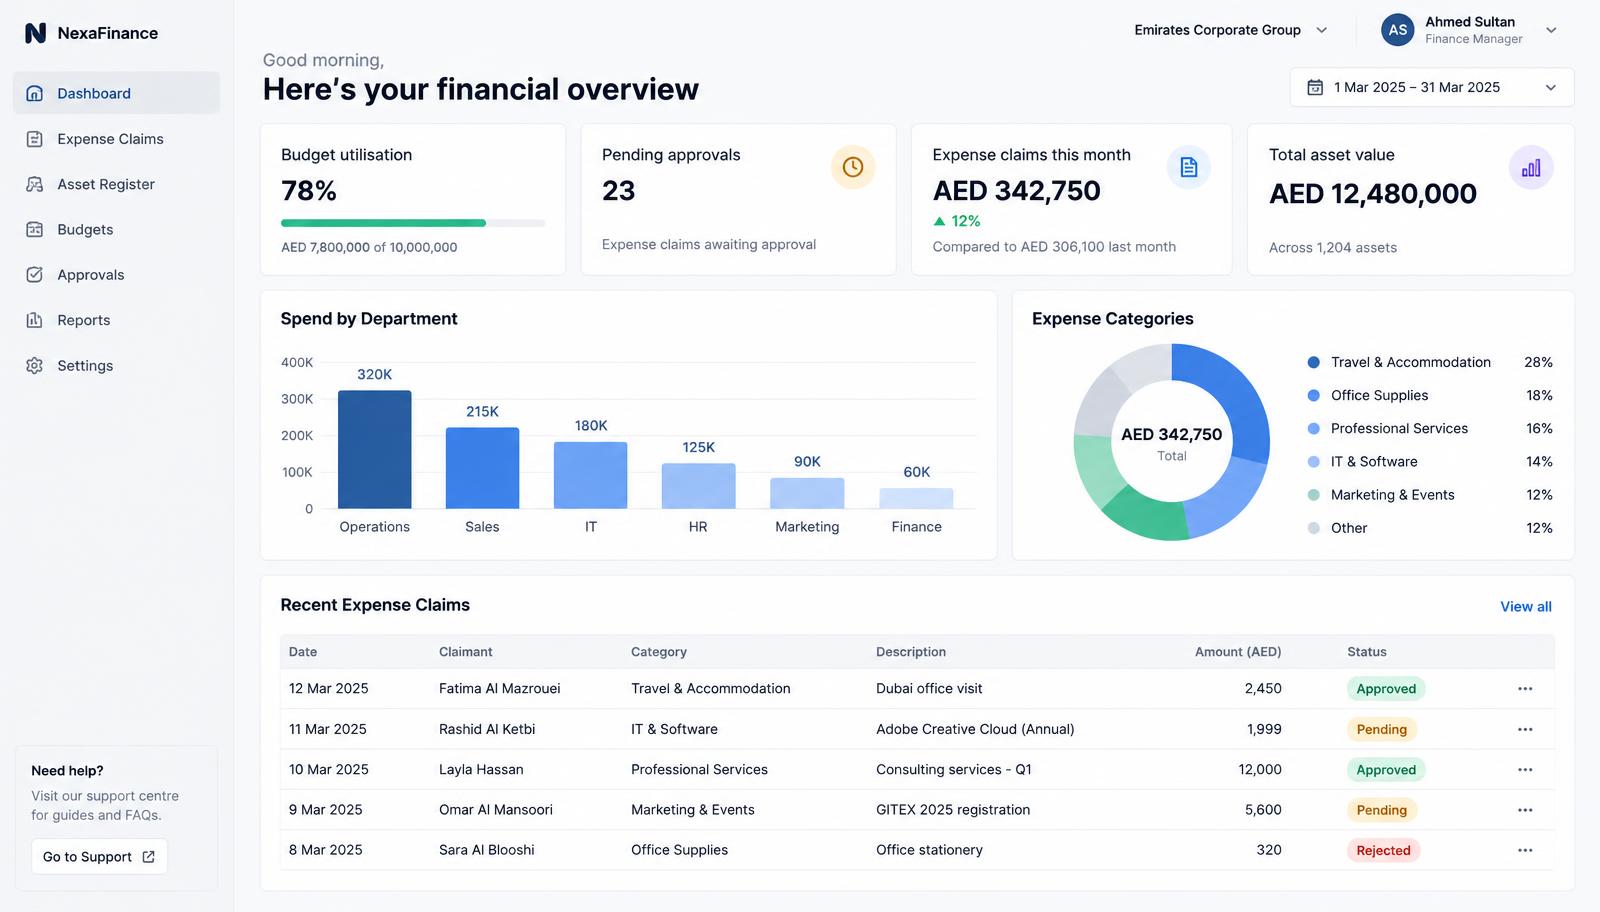
Task: Click the Adobe Creative Cloud (Annual) description
Action: point(975,729)
